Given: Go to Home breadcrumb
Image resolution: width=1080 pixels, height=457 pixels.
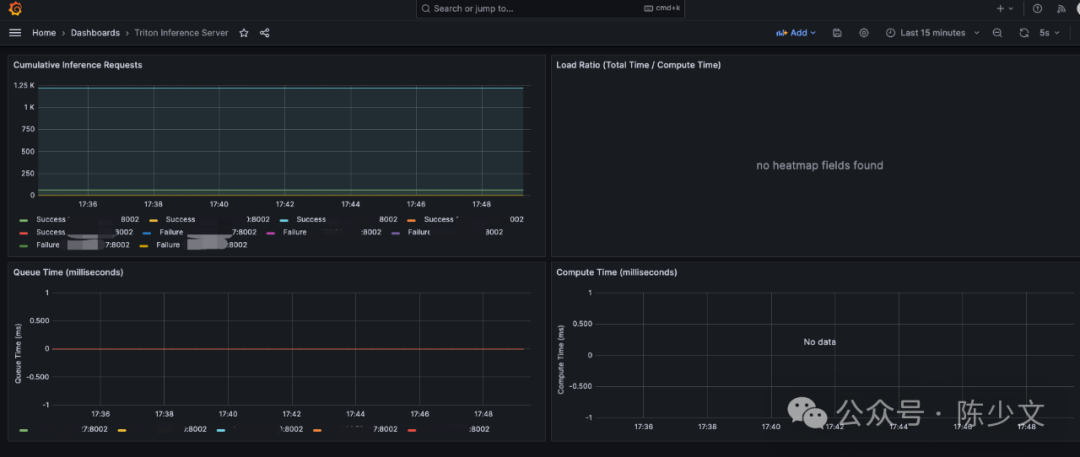Looking at the screenshot, I should tap(44, 32).
